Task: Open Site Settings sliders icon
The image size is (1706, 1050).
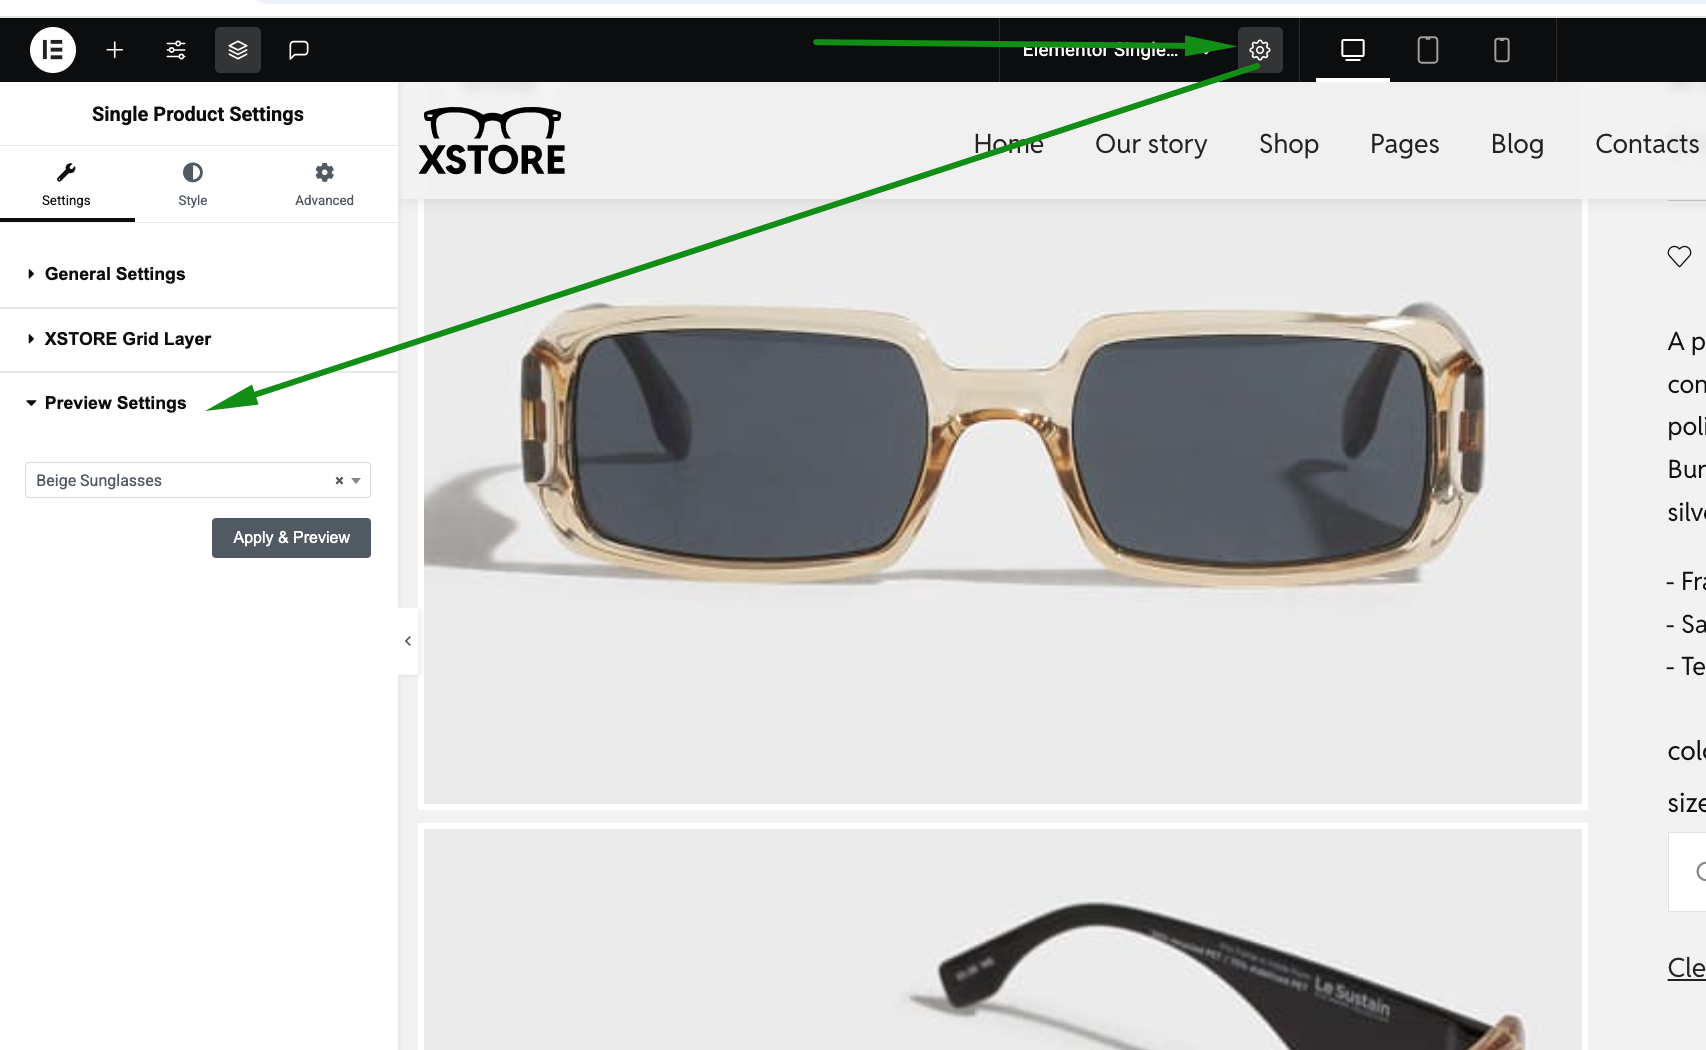Action: coord(176,50)
